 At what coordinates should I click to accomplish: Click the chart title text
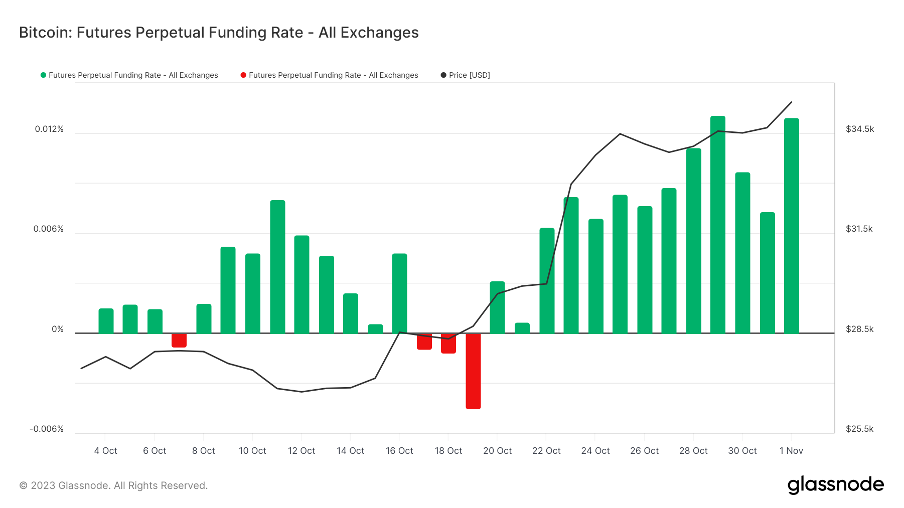219,32
